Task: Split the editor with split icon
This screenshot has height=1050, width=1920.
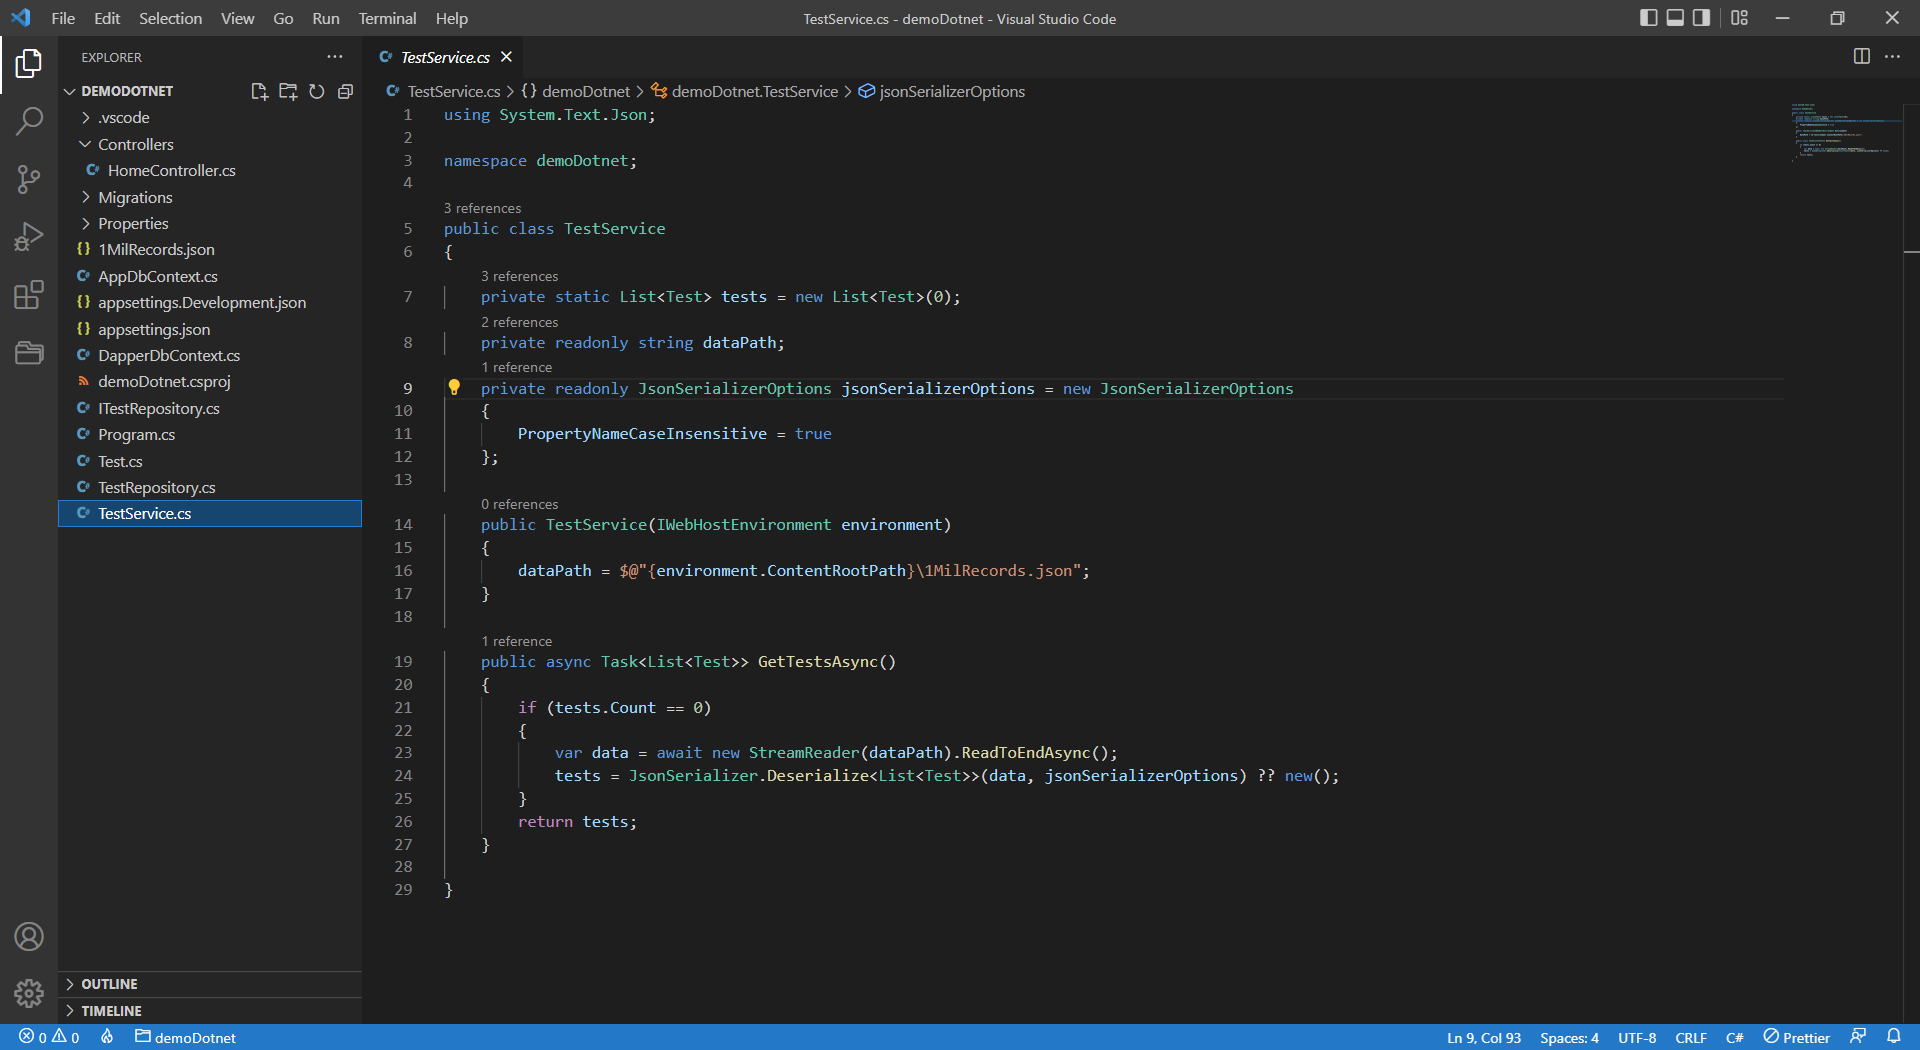Action: (x=1862, y=57)
